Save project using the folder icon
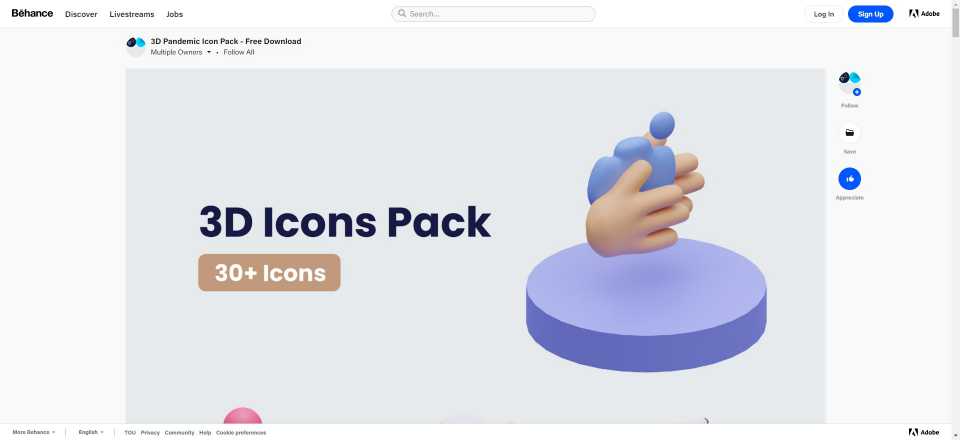 [849, 132]
